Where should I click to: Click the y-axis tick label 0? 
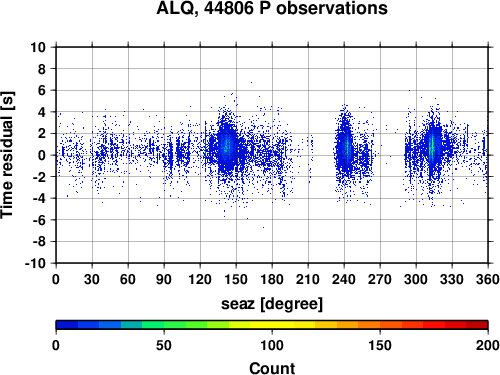click(42, 155)
